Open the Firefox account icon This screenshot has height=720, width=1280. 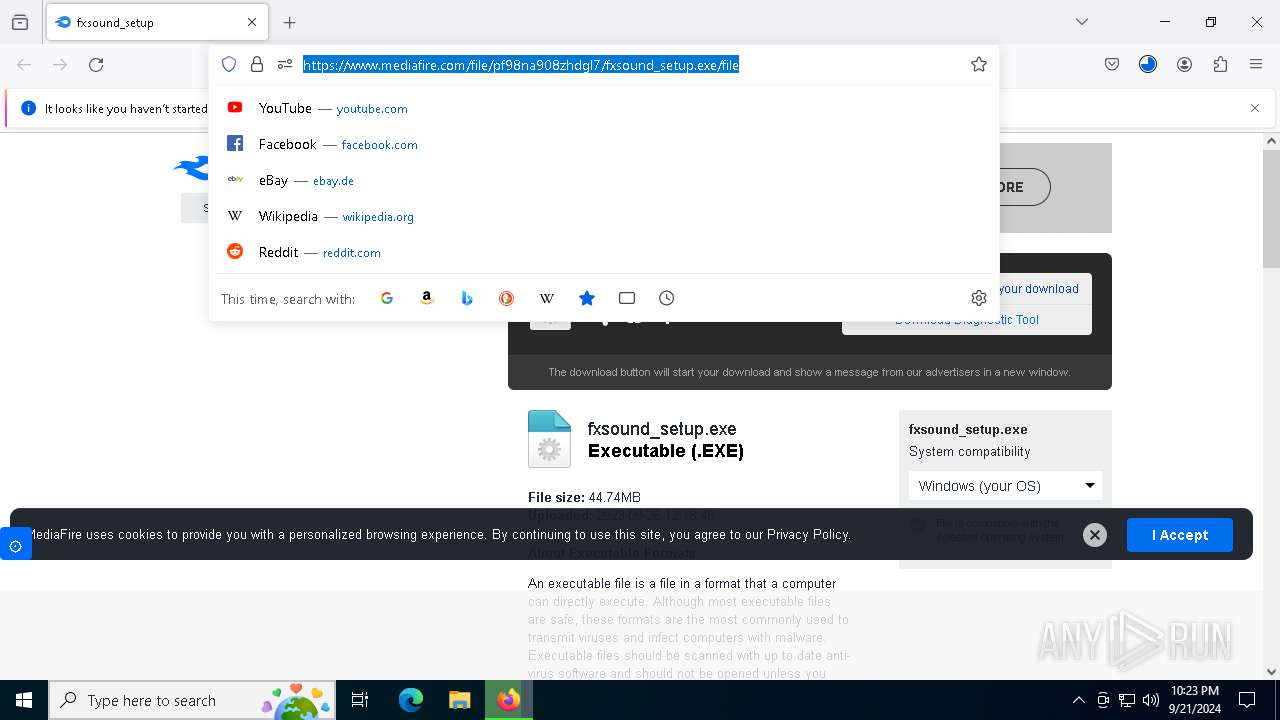coord(1184,64)
